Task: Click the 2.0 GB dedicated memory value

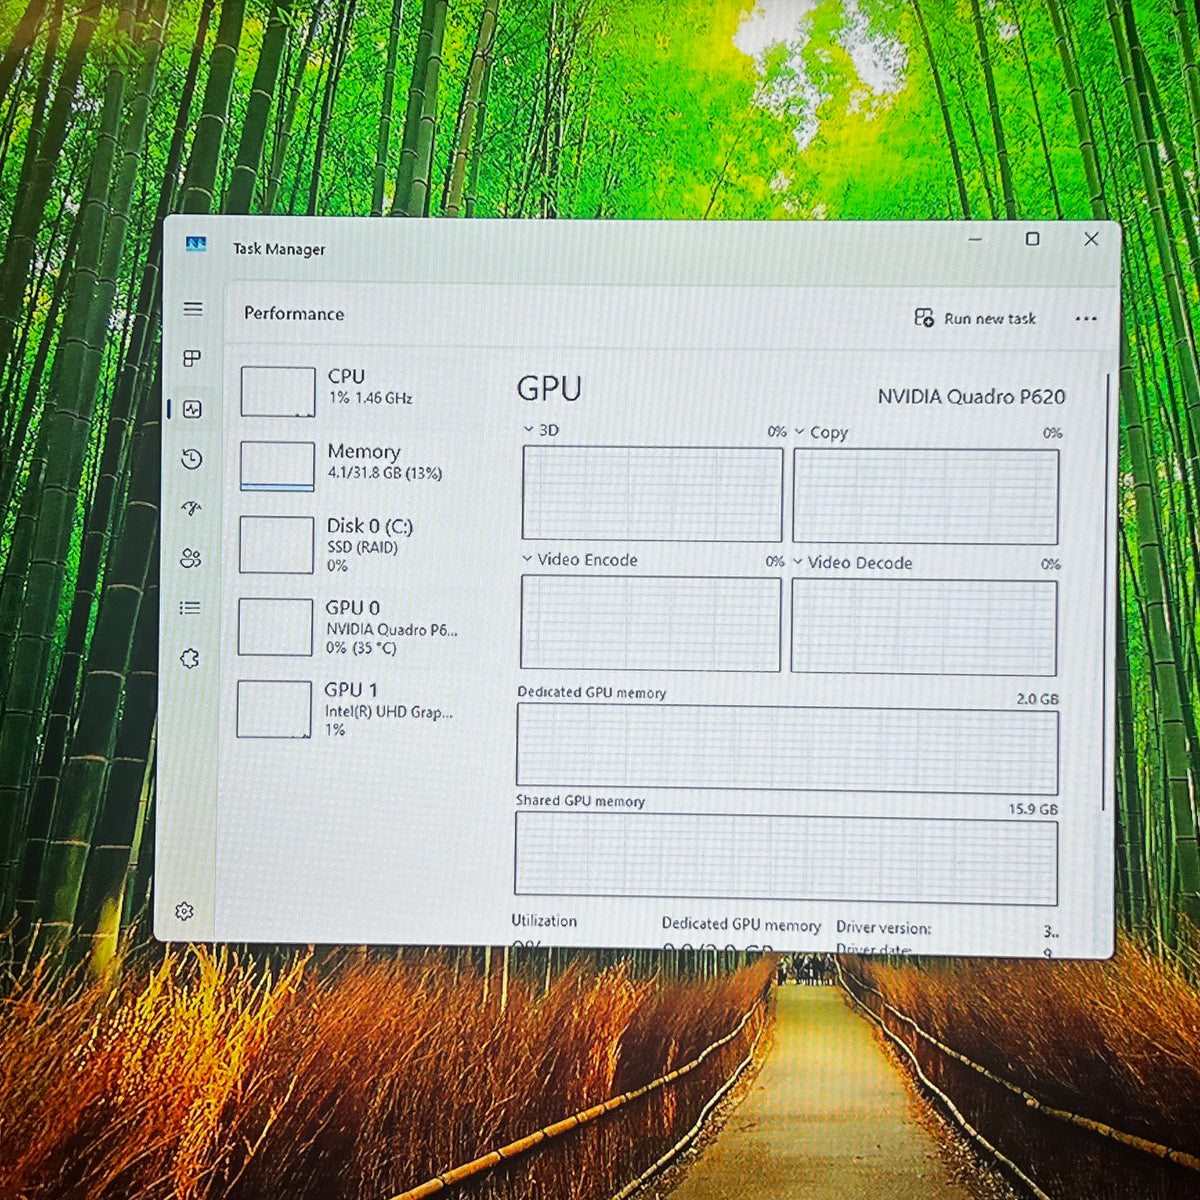Action: (1037, 699)
